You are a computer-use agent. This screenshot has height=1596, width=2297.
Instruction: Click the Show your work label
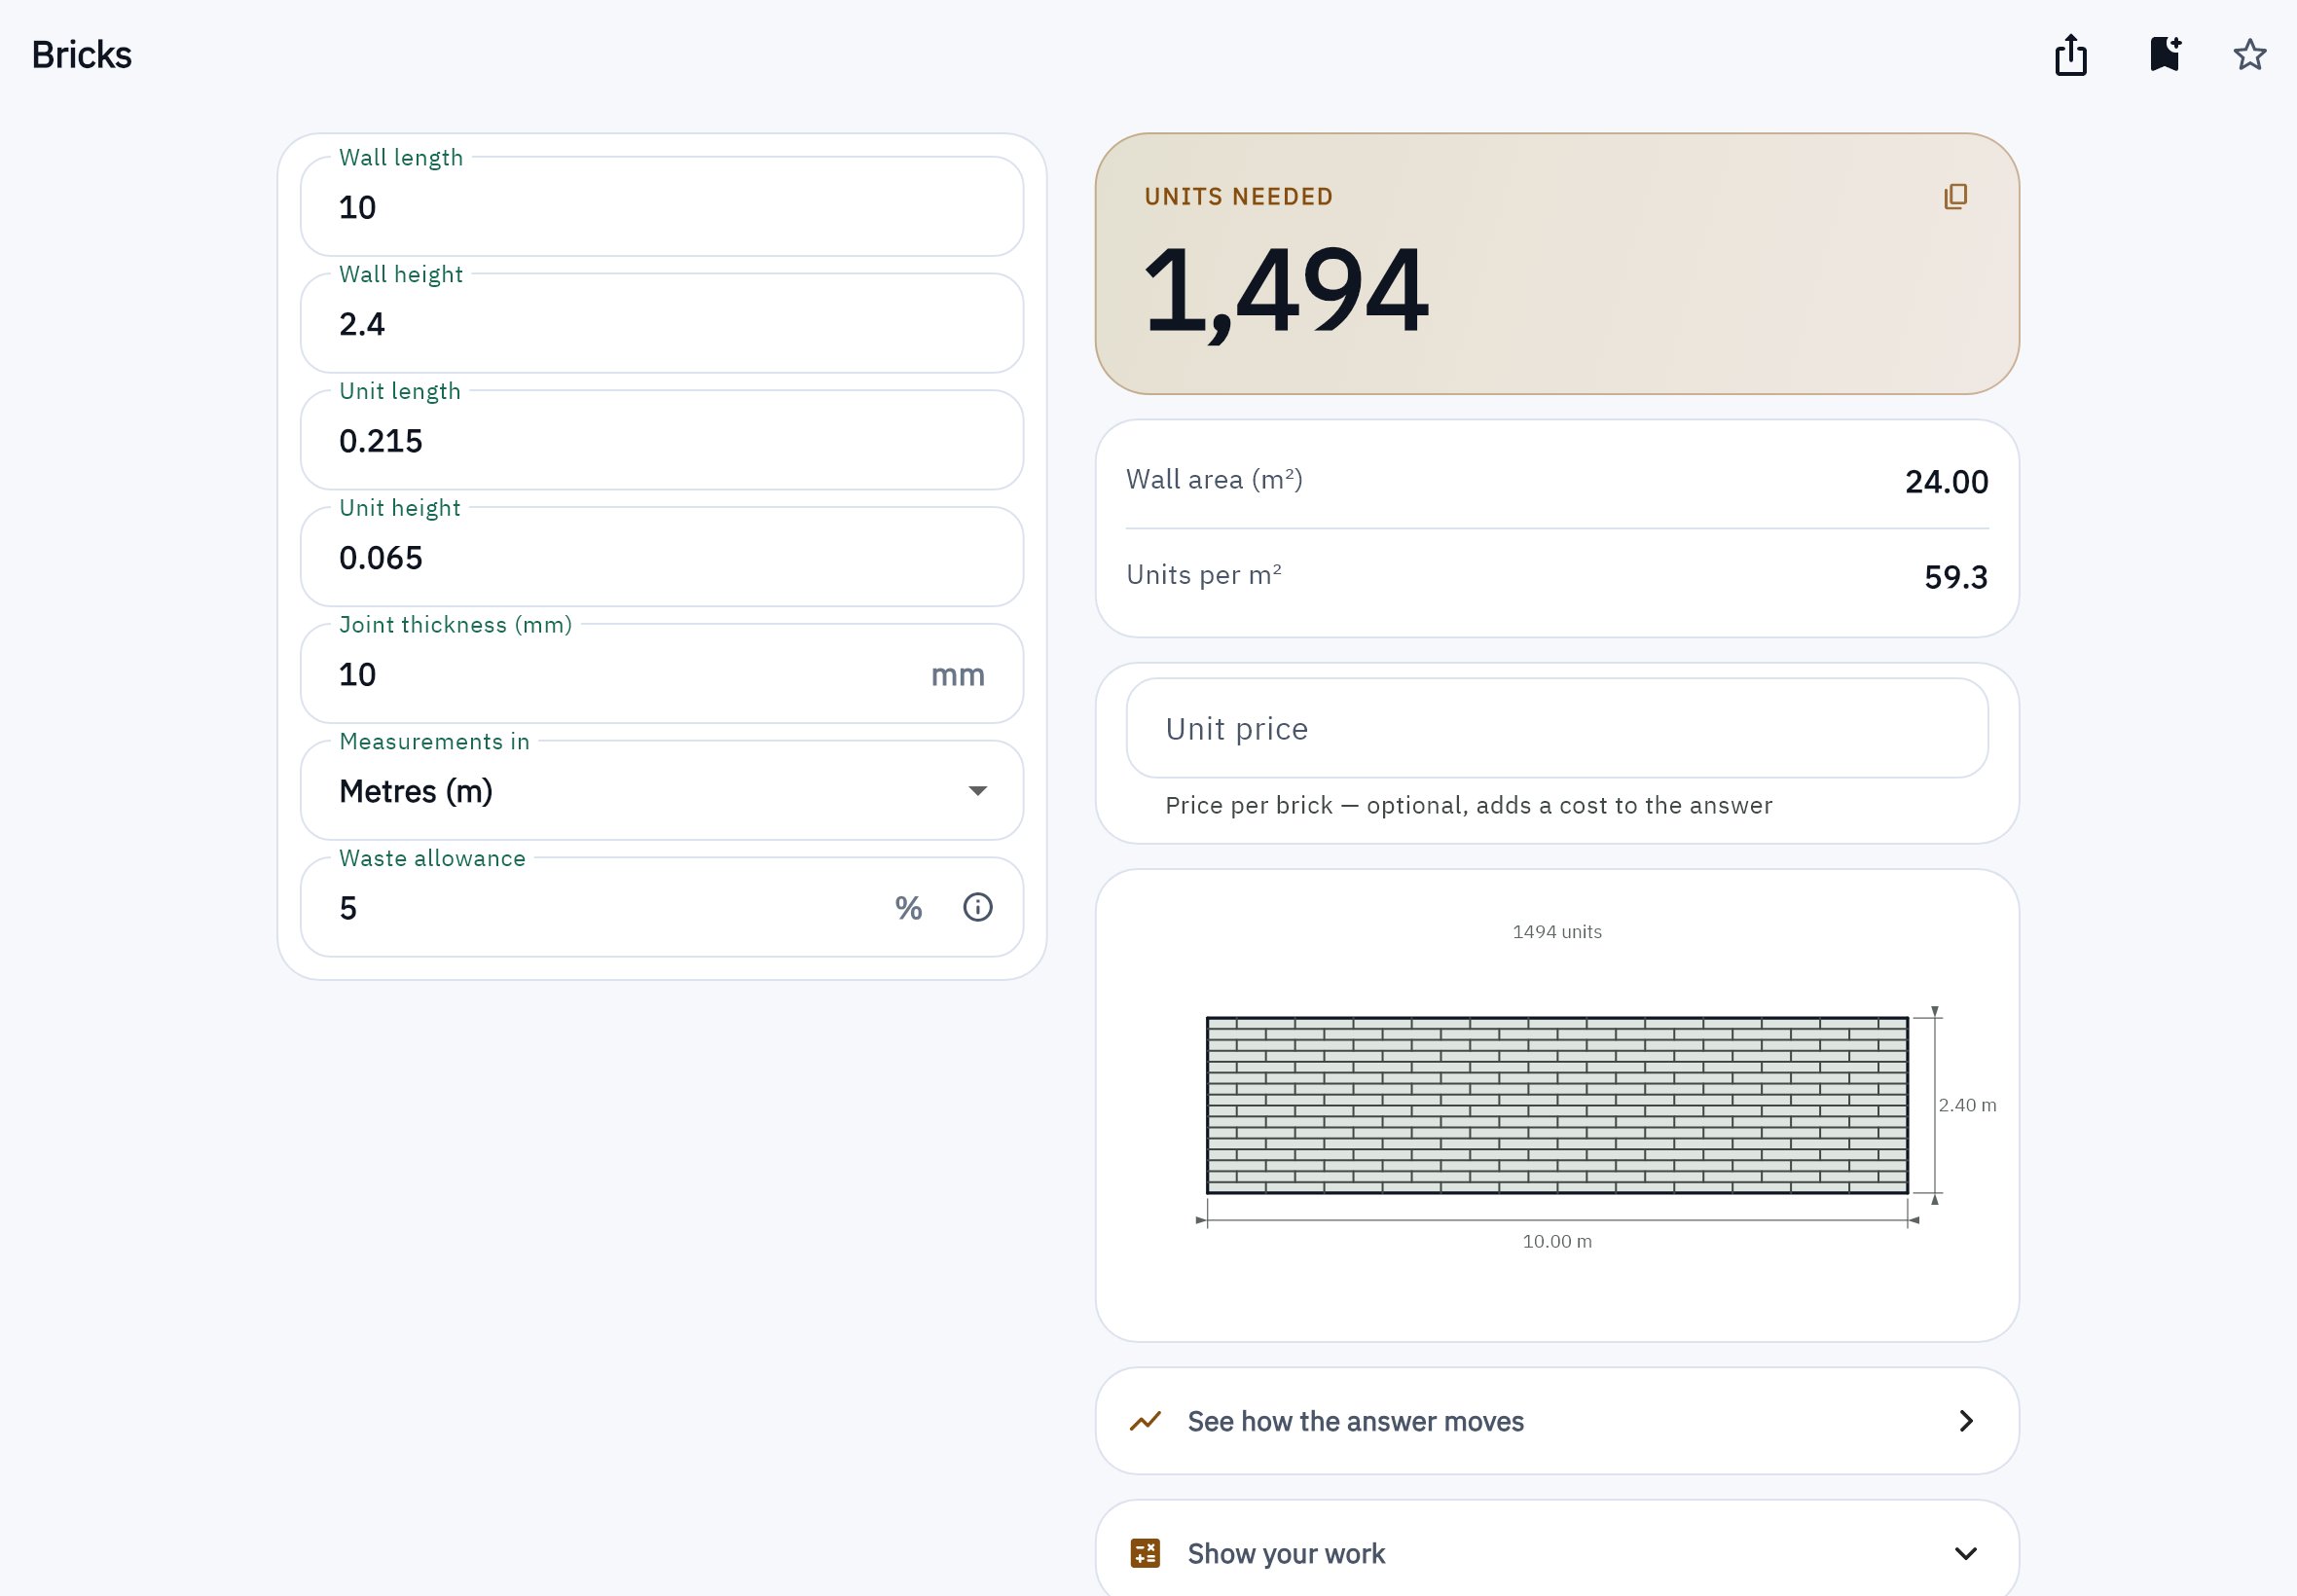[1286, 1553]
